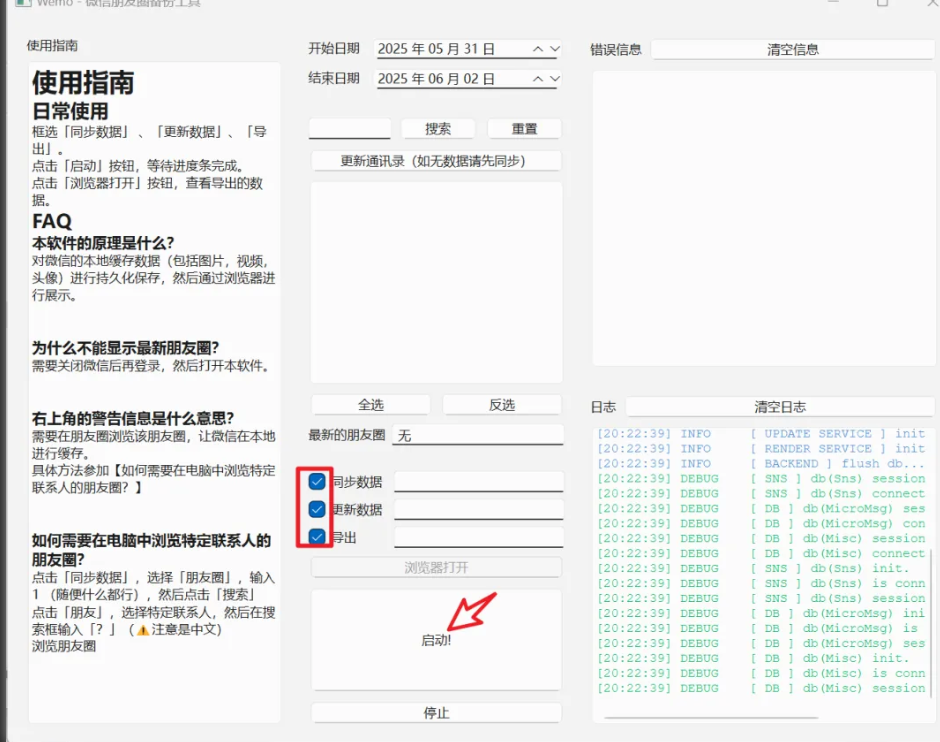The width and height of the screenshot is (940, 742).
Task: Click 本软件的原理是什么? question
Action: tap(103, 243)
